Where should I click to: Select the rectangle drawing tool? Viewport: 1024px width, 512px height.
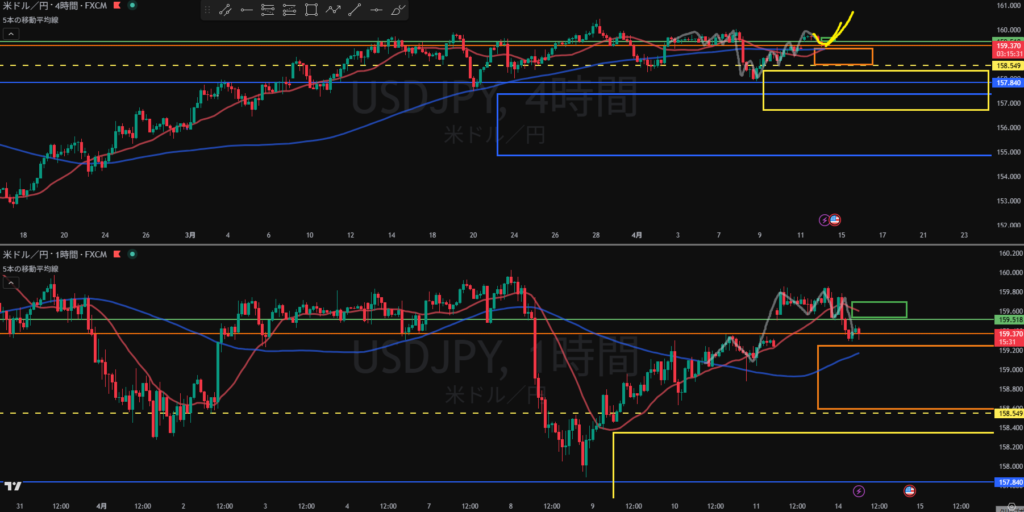pos(311,11)
